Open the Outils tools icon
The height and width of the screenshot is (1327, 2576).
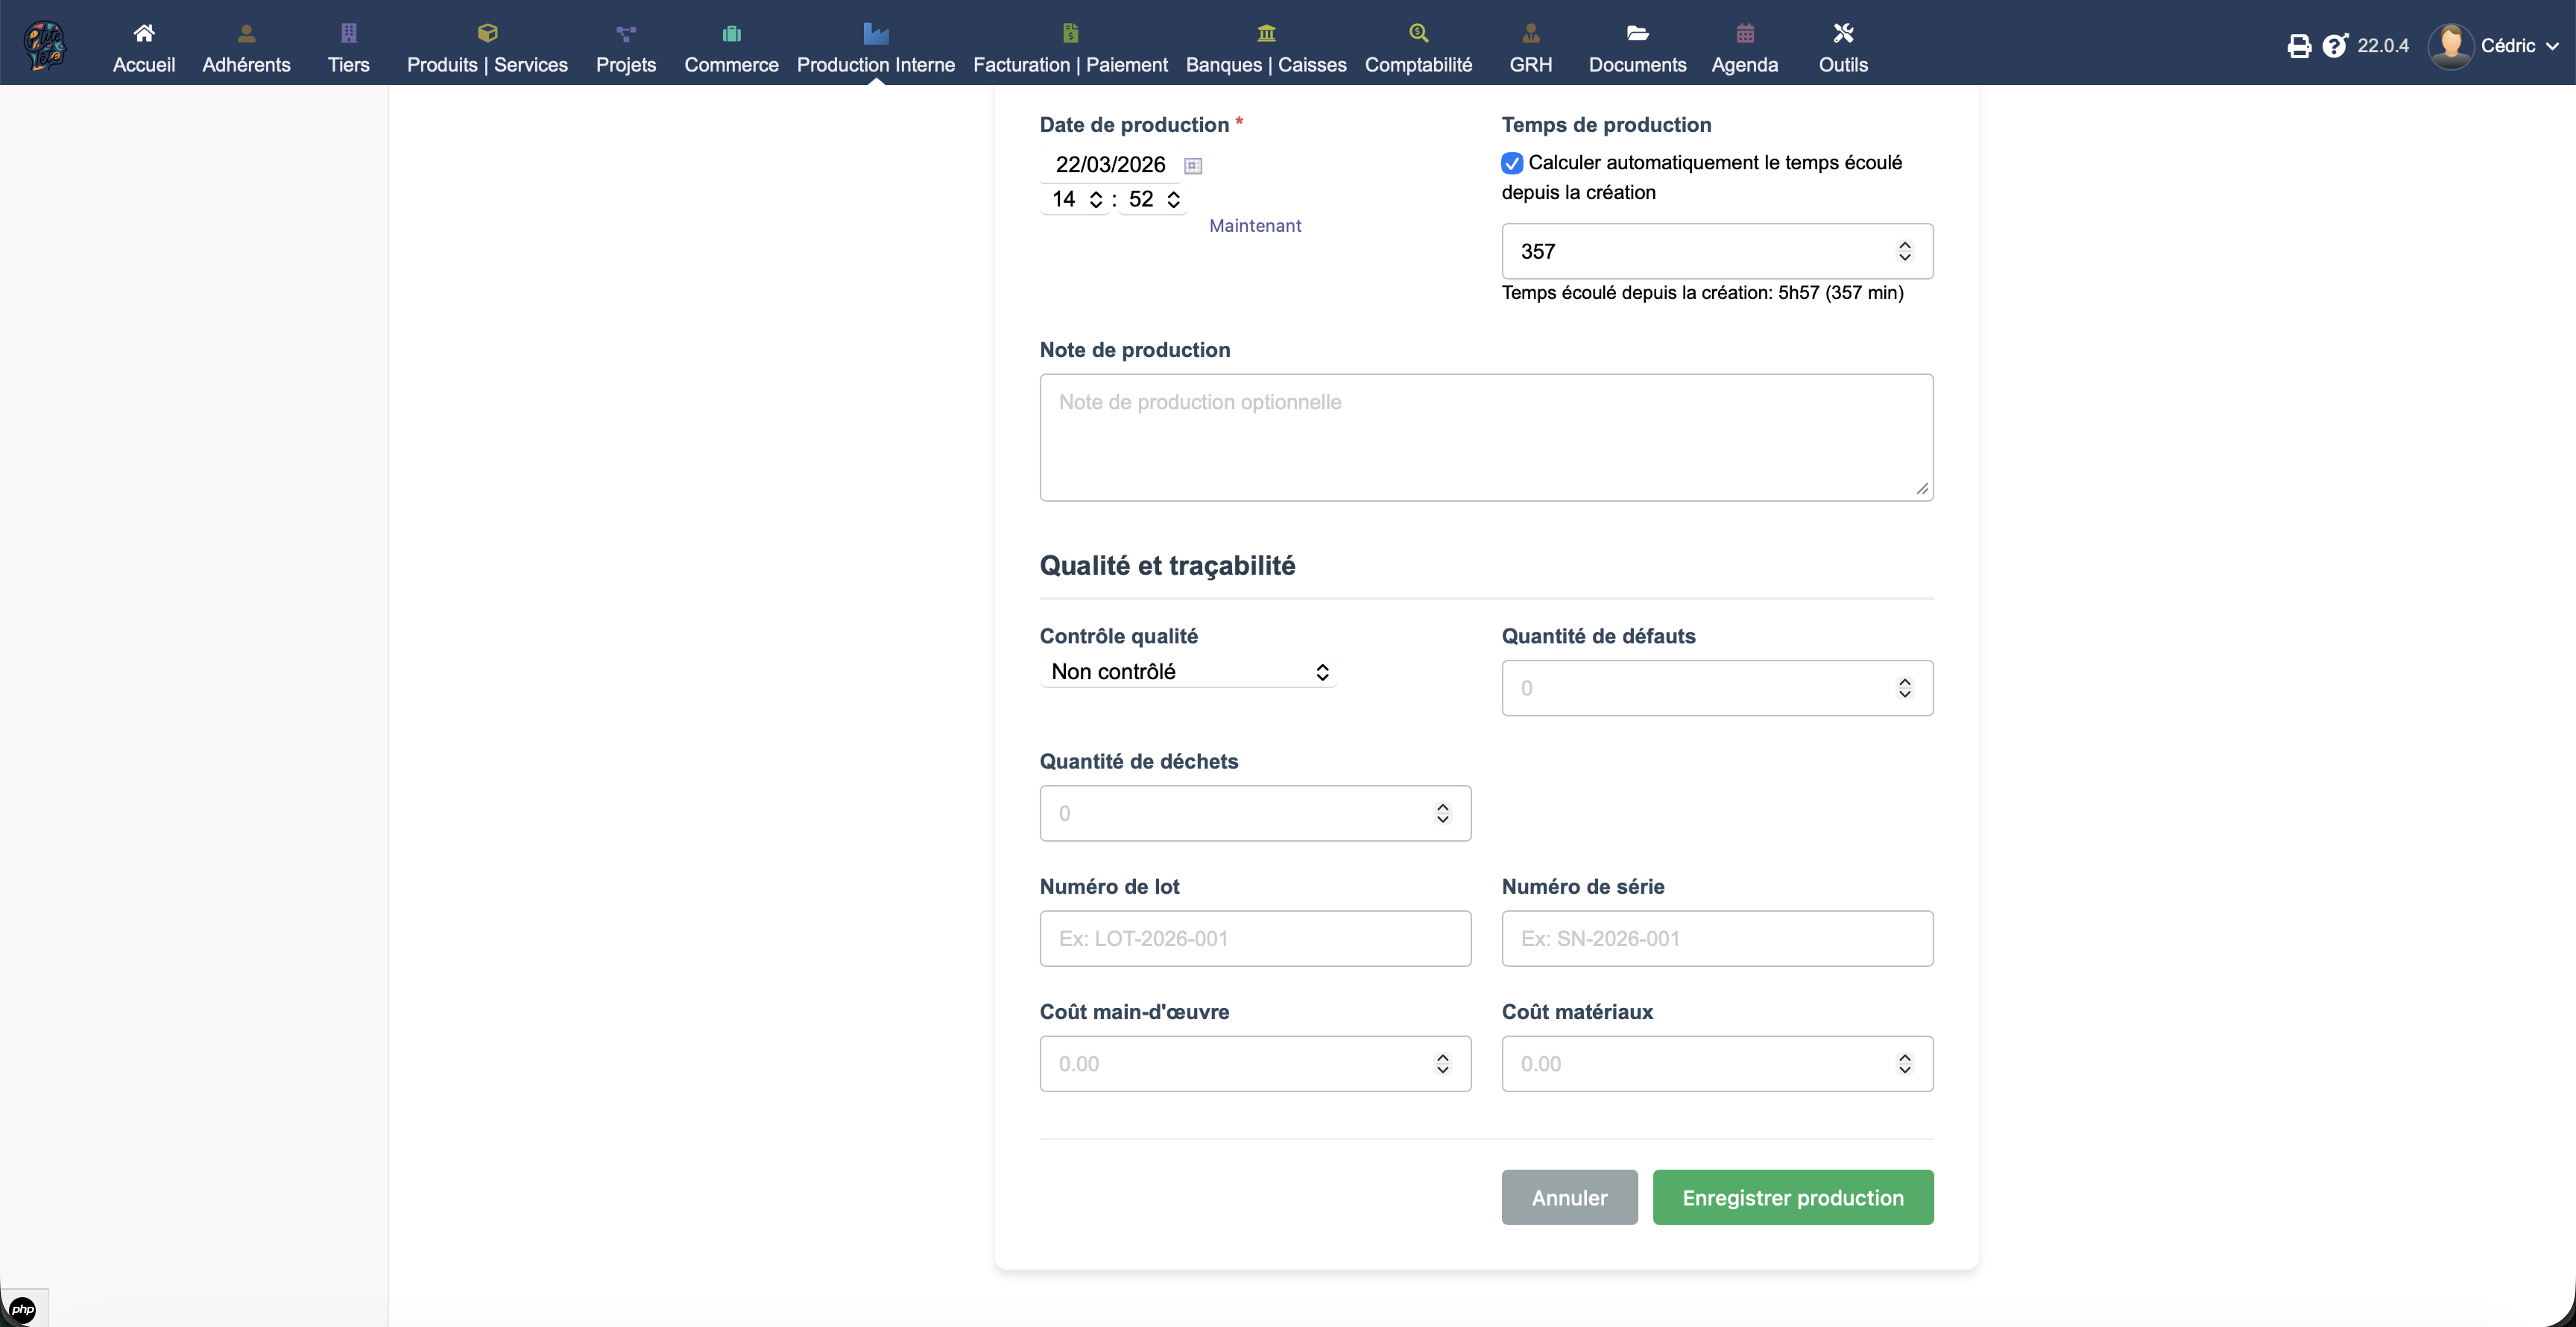(x=1843, y=33)
